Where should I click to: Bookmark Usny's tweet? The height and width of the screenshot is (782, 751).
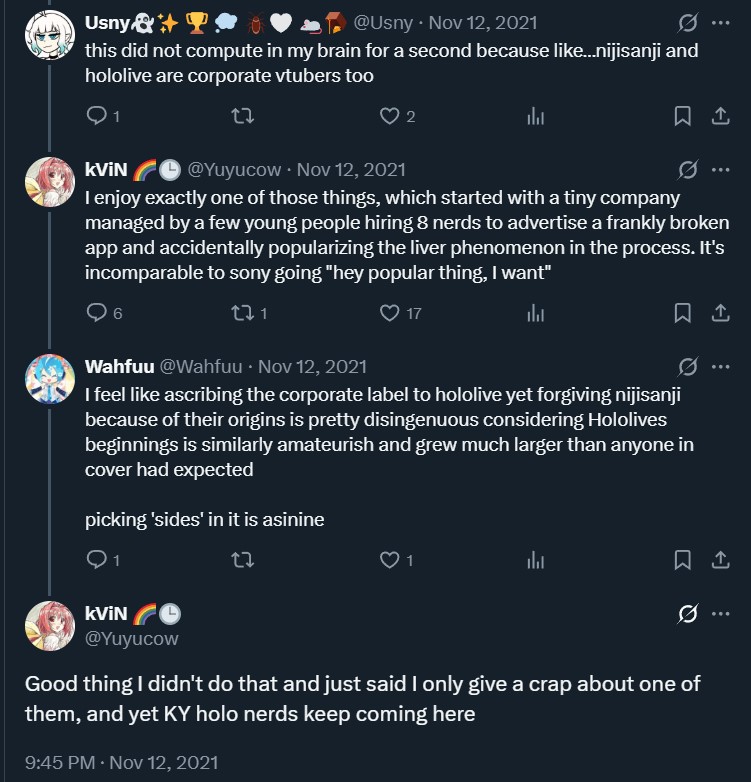[682, 117]
